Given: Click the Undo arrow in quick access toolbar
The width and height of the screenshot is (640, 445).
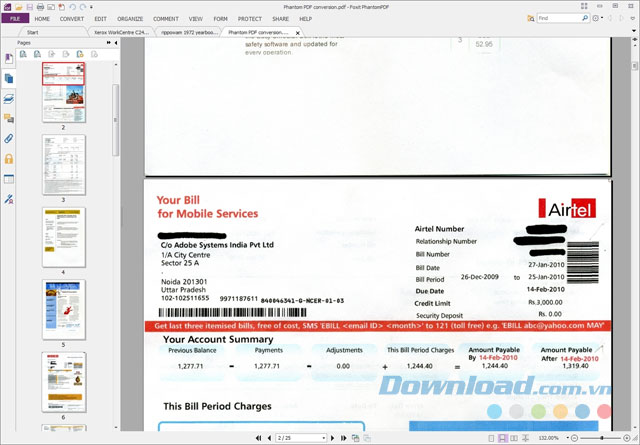Looking at the screenshot, I should (x=73, y=7).
